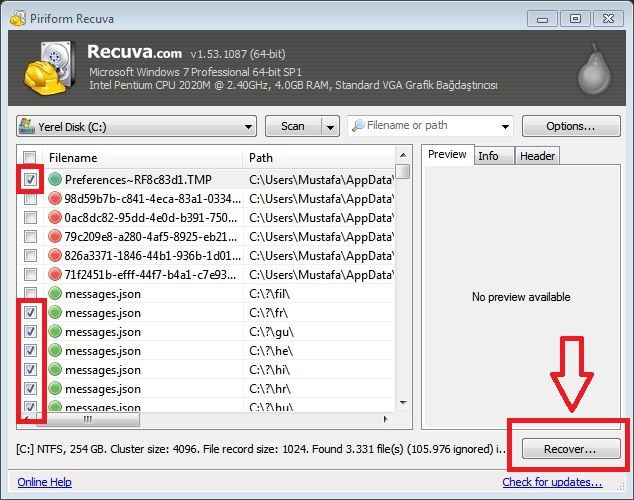The image size is (634, 500).
Task: Click in the Filename or path search field
Action: click(431, 126)
